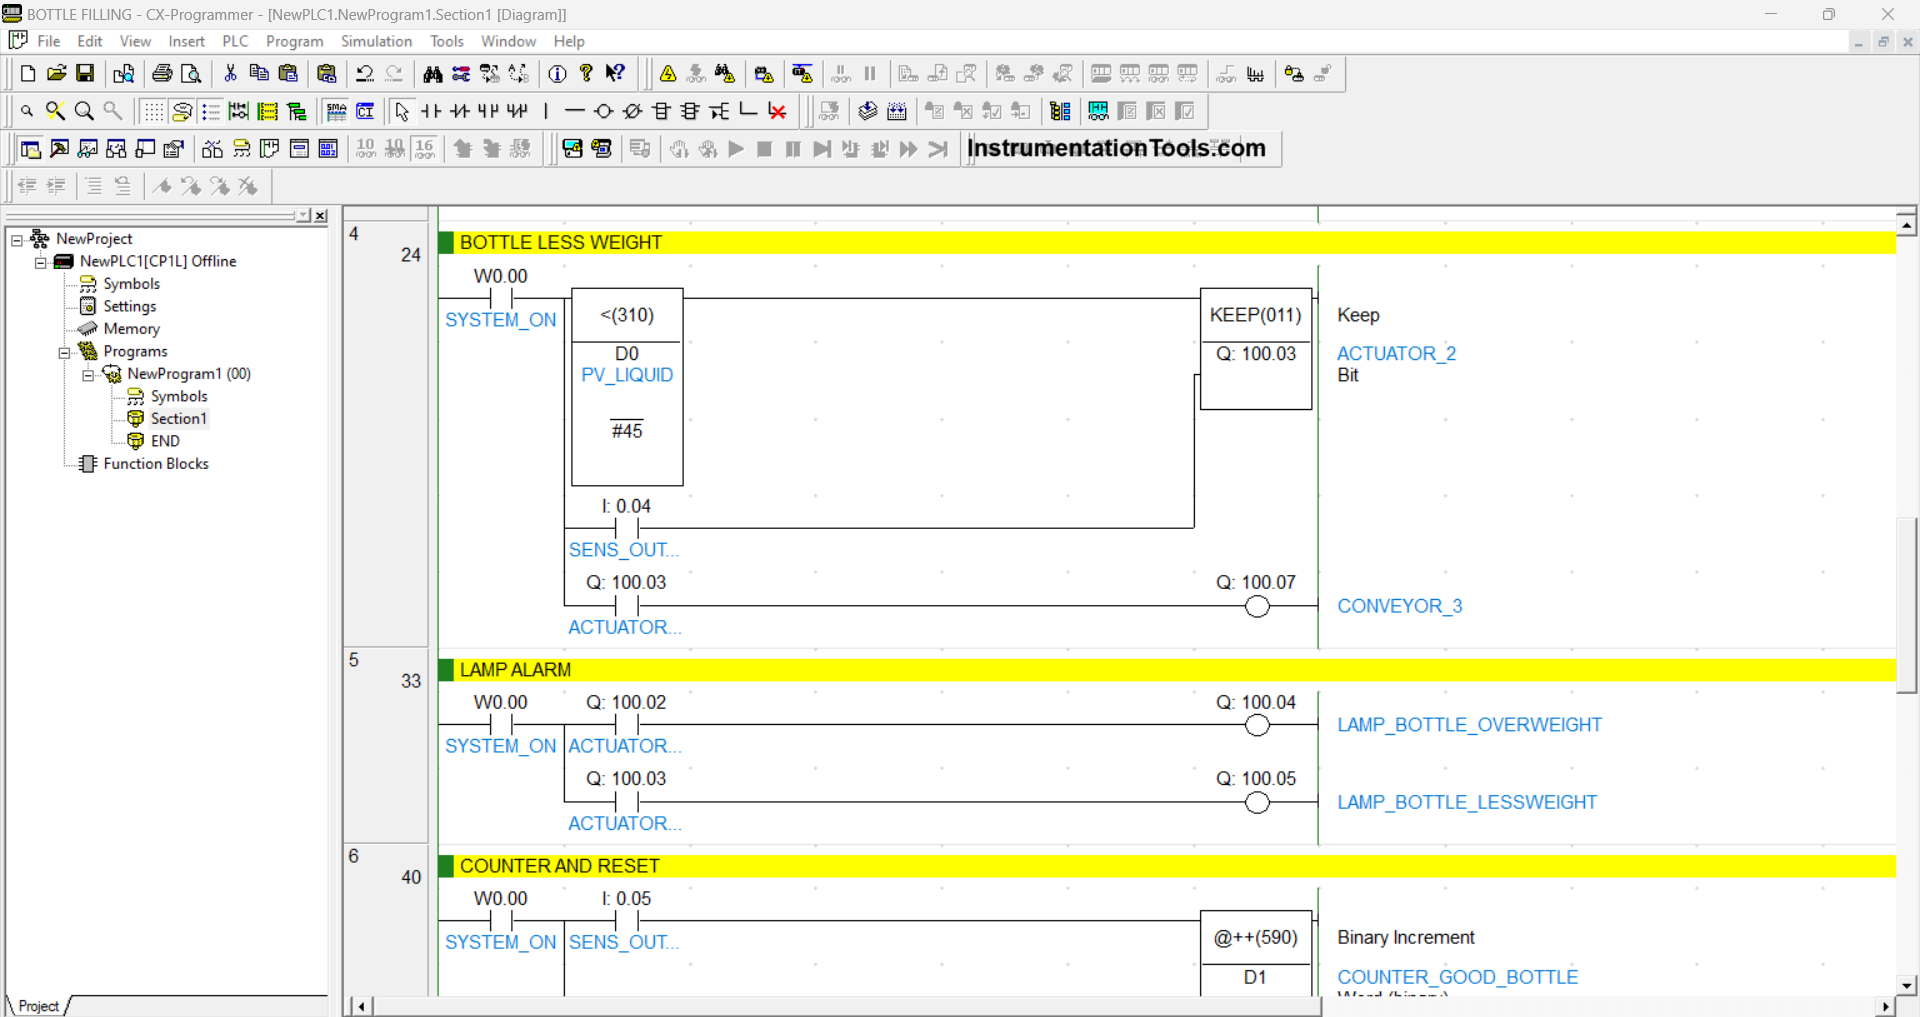Screen dimensions: 1920x1017
Task: Open a project with the Open folder icon
Action: click(57, 73)
